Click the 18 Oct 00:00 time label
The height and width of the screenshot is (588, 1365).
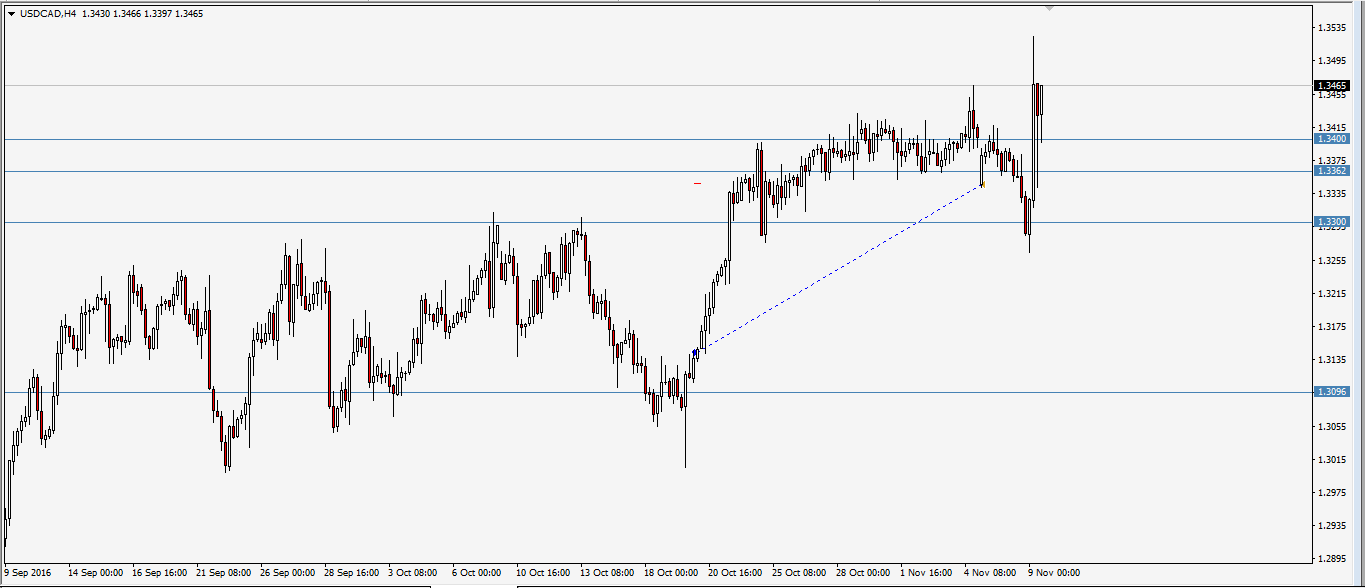(672, 573)
